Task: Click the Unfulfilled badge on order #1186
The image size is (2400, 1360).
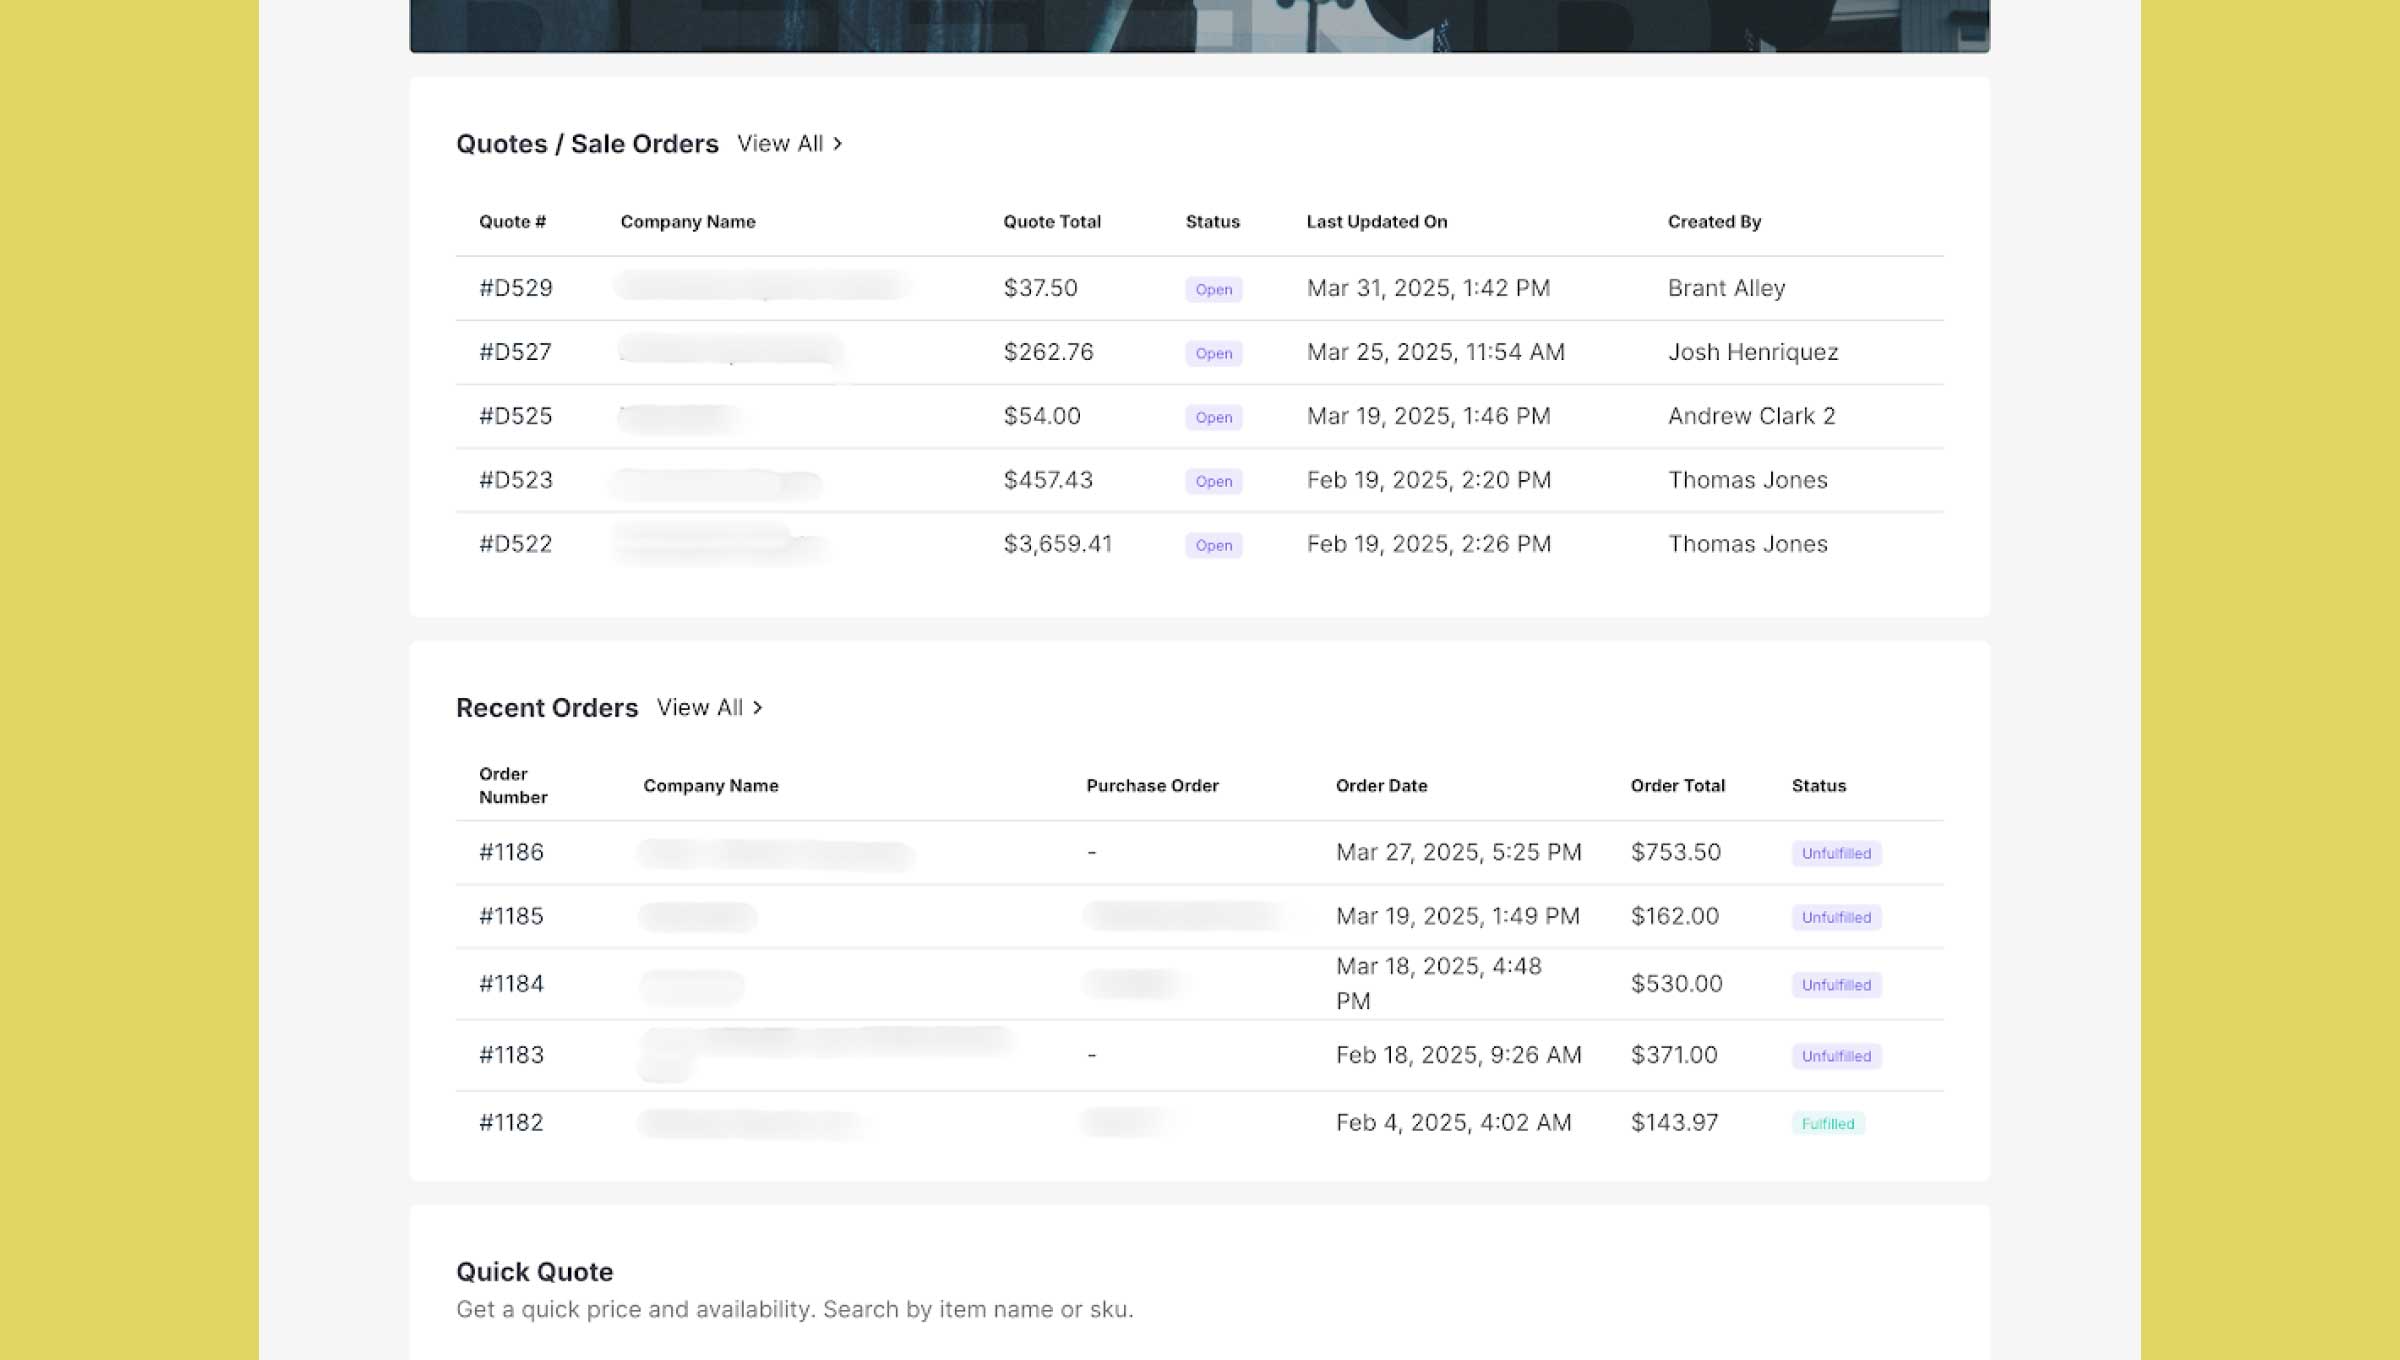Action: click(1836, 853)
